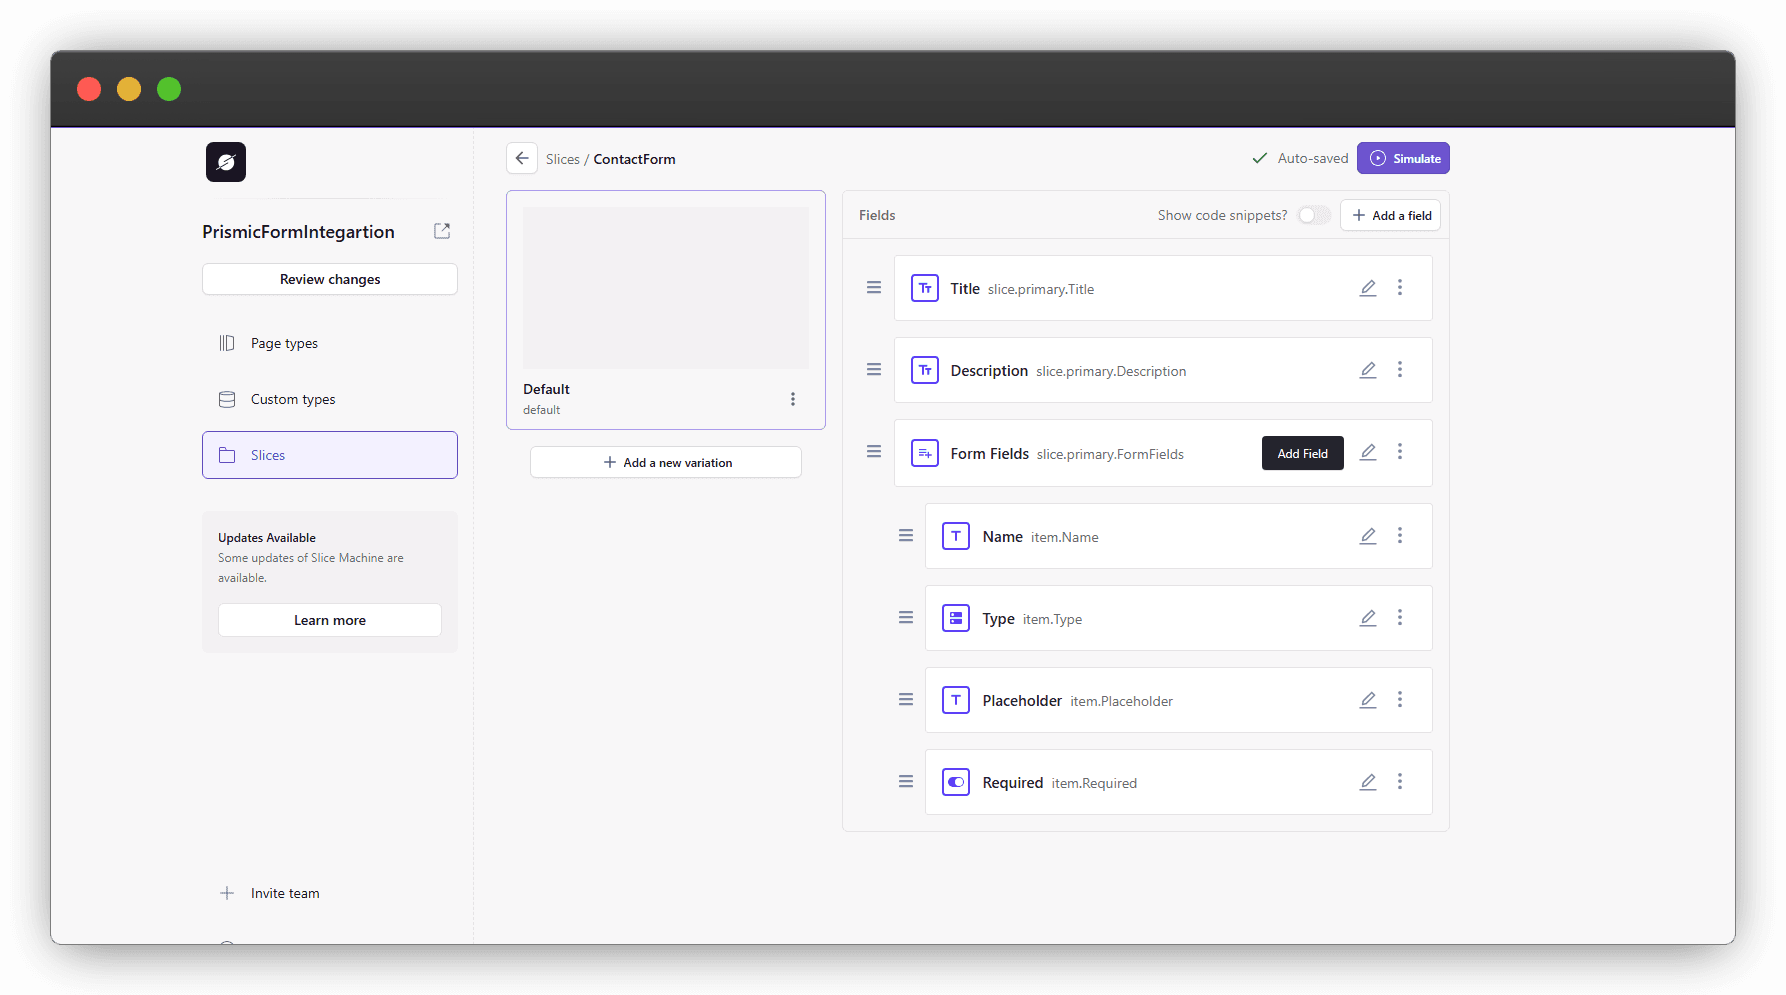This screenshot has height=995, width=1786.
Task: Grab the drag handle for Description field
Action: 874,370
